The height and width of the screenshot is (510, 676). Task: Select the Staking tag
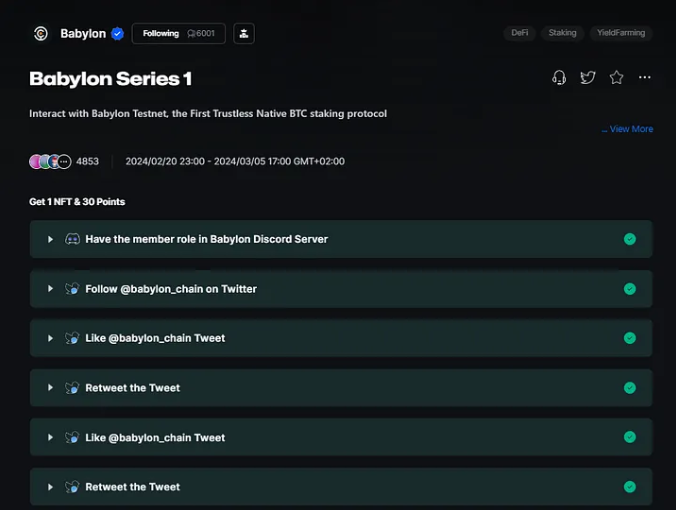pos(562,33)
